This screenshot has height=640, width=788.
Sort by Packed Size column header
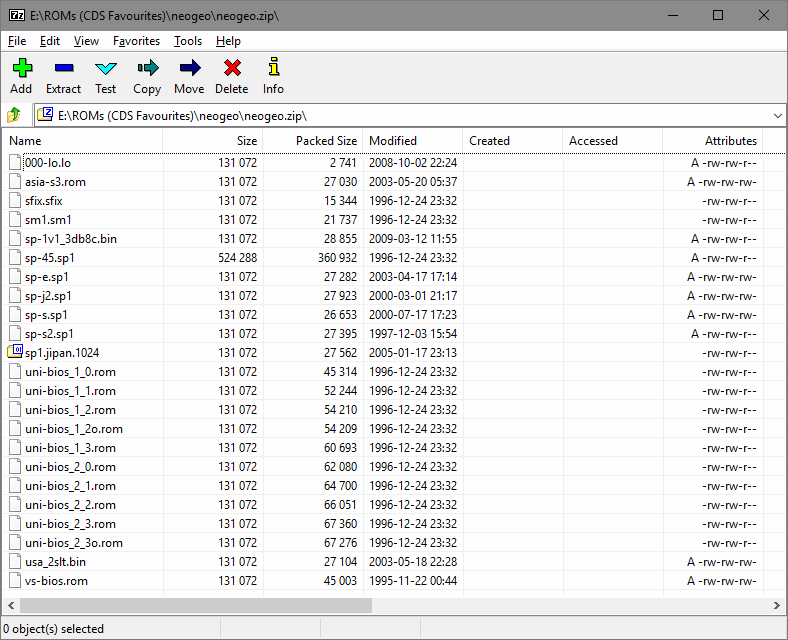click(313, 141)
